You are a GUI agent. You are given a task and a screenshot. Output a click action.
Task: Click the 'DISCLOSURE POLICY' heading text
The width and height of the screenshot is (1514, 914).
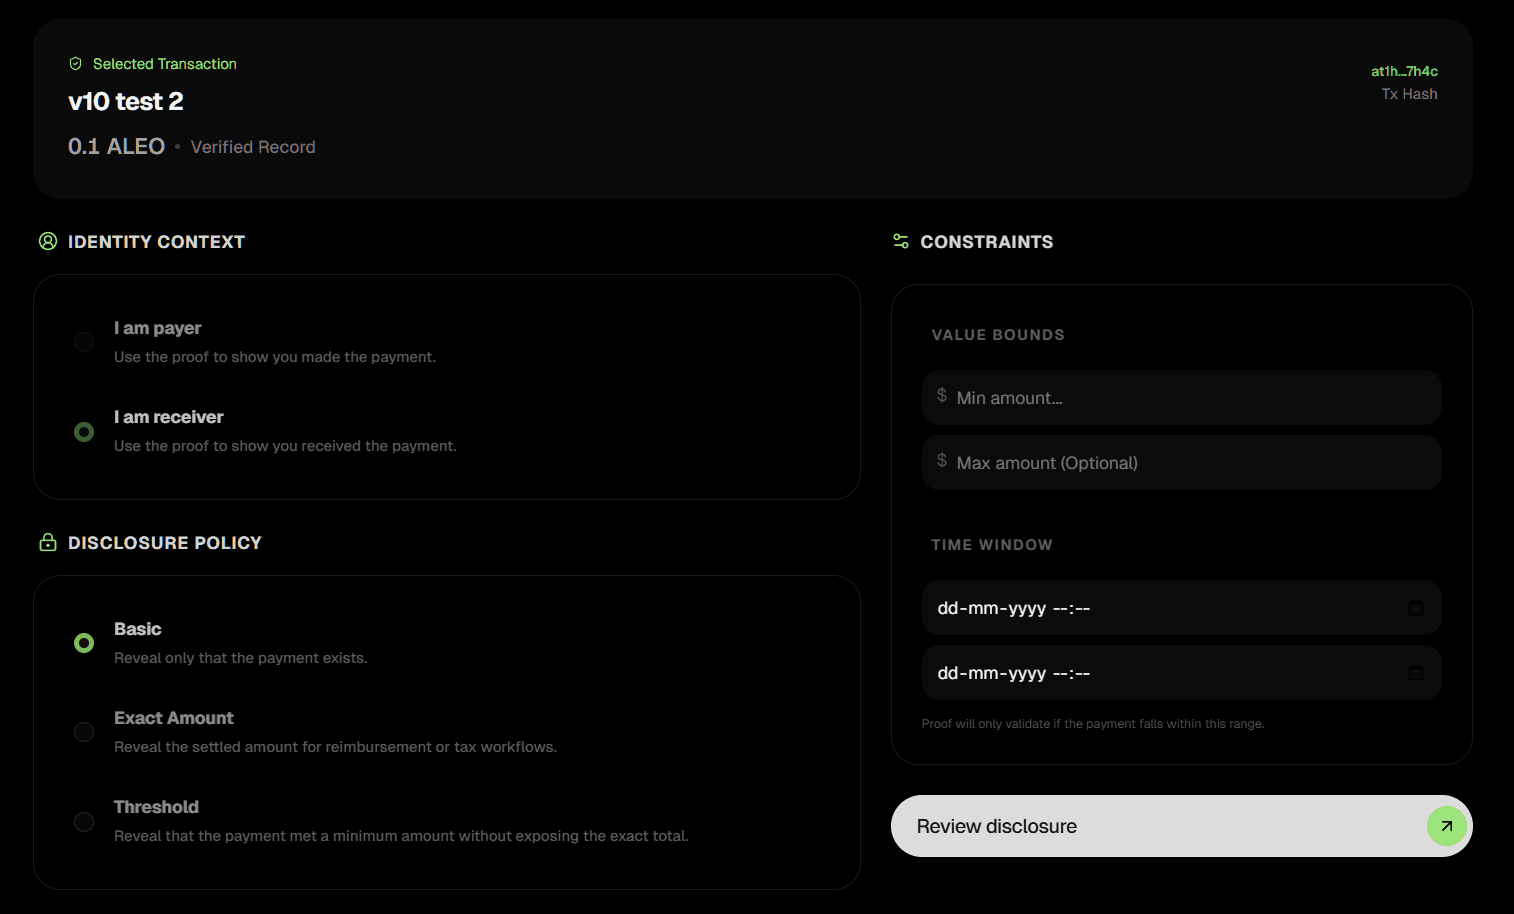pyautogui.click(x=165, y=543)
